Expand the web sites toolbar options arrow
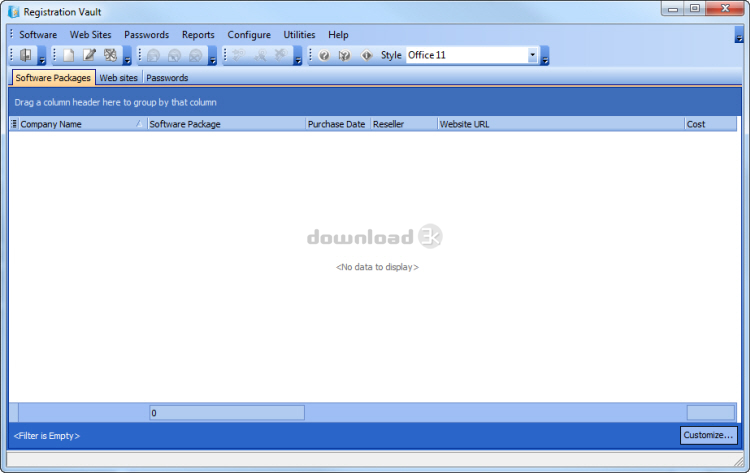Viewport: 750px width, 473px height. [x=212, y=56]
